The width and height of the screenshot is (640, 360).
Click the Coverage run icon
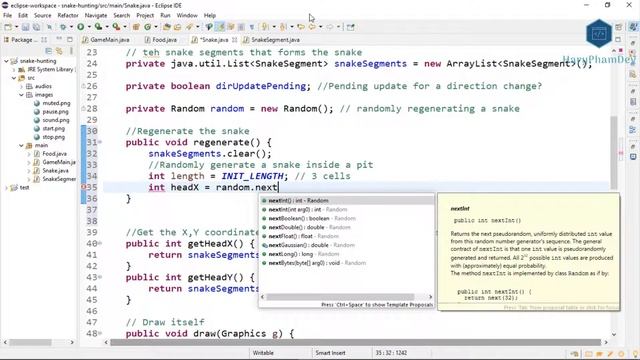(98, 27)
